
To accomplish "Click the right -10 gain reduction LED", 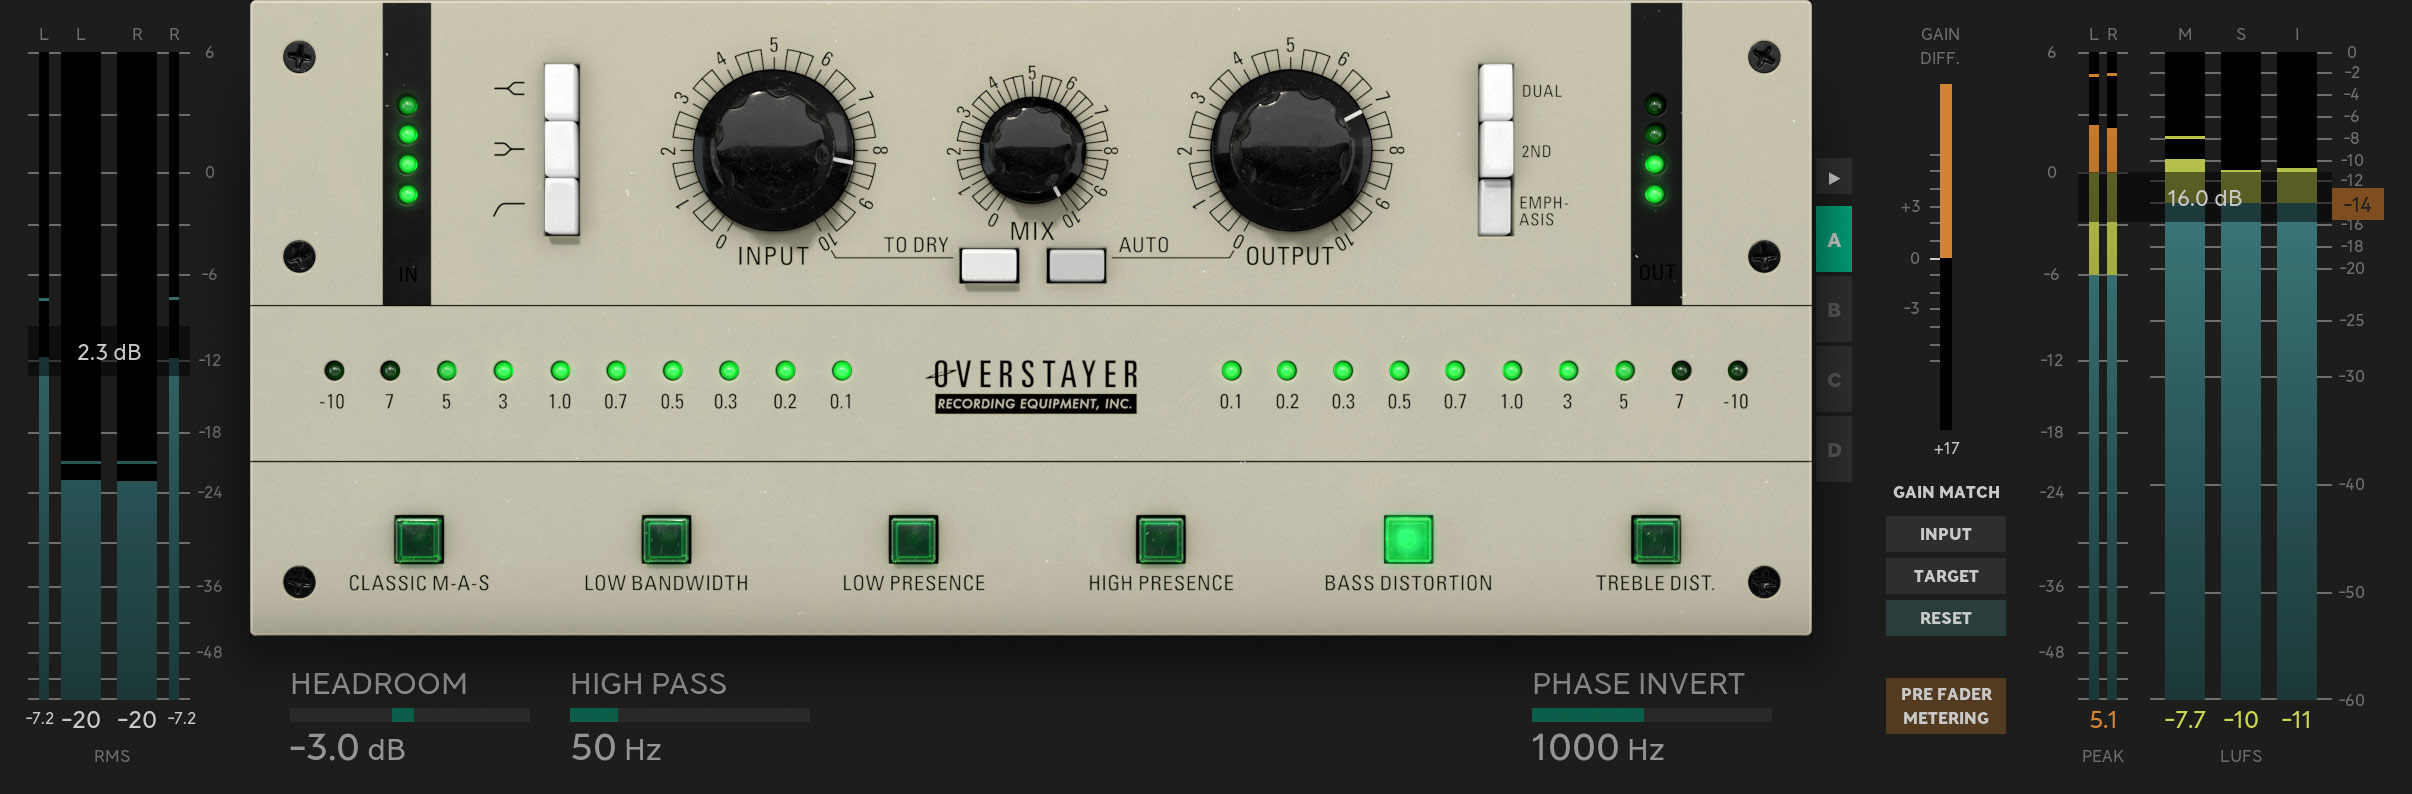I will click(1737, 371).
